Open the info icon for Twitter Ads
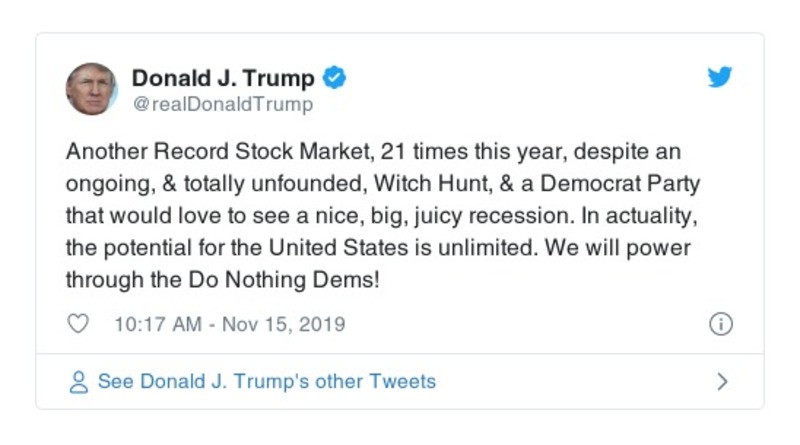Image resolution: width=800 pixels, height=445 pixels. pyautogui.click(x=720, y=324)
